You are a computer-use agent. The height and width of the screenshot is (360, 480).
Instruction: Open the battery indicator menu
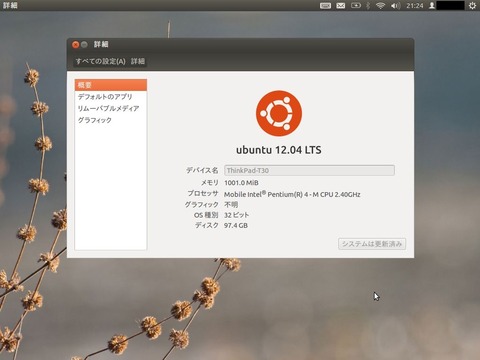[356, 6]
